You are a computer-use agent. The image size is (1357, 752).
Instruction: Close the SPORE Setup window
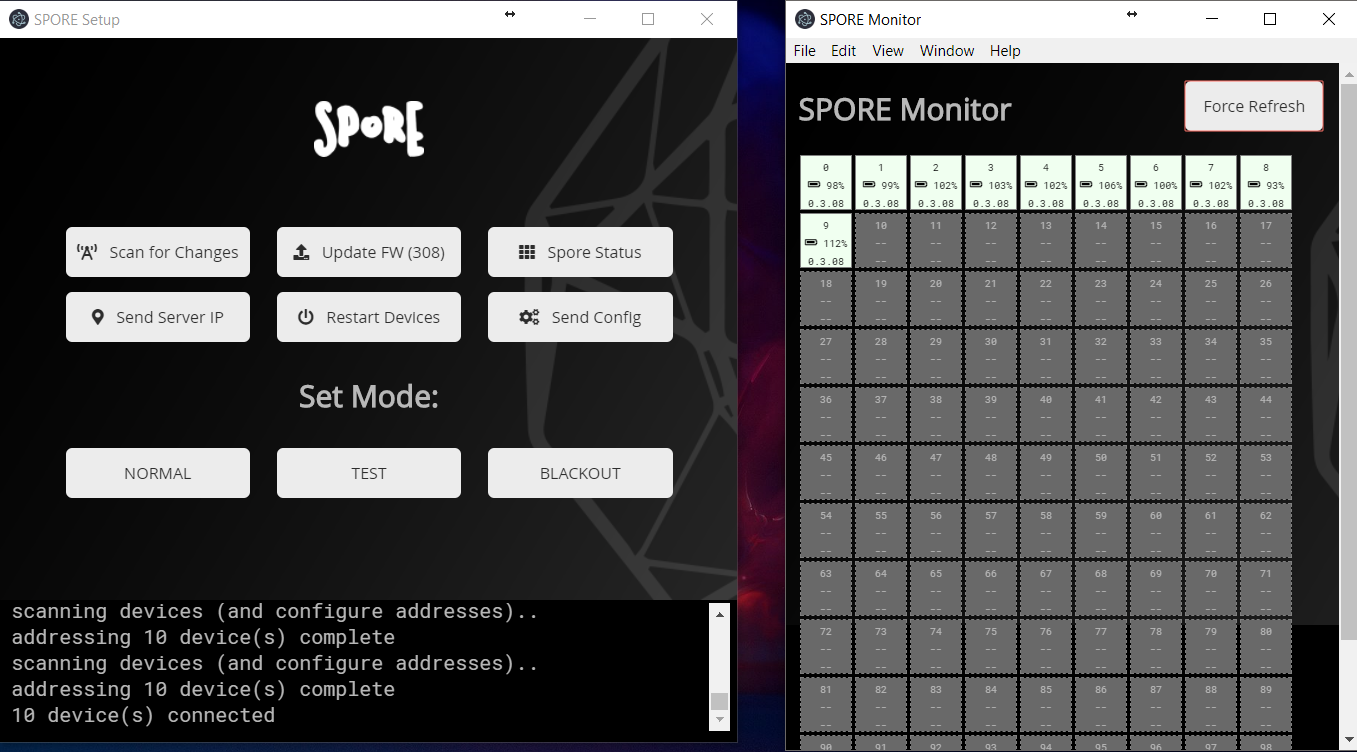pyautogui.click(x=707, y=19)
